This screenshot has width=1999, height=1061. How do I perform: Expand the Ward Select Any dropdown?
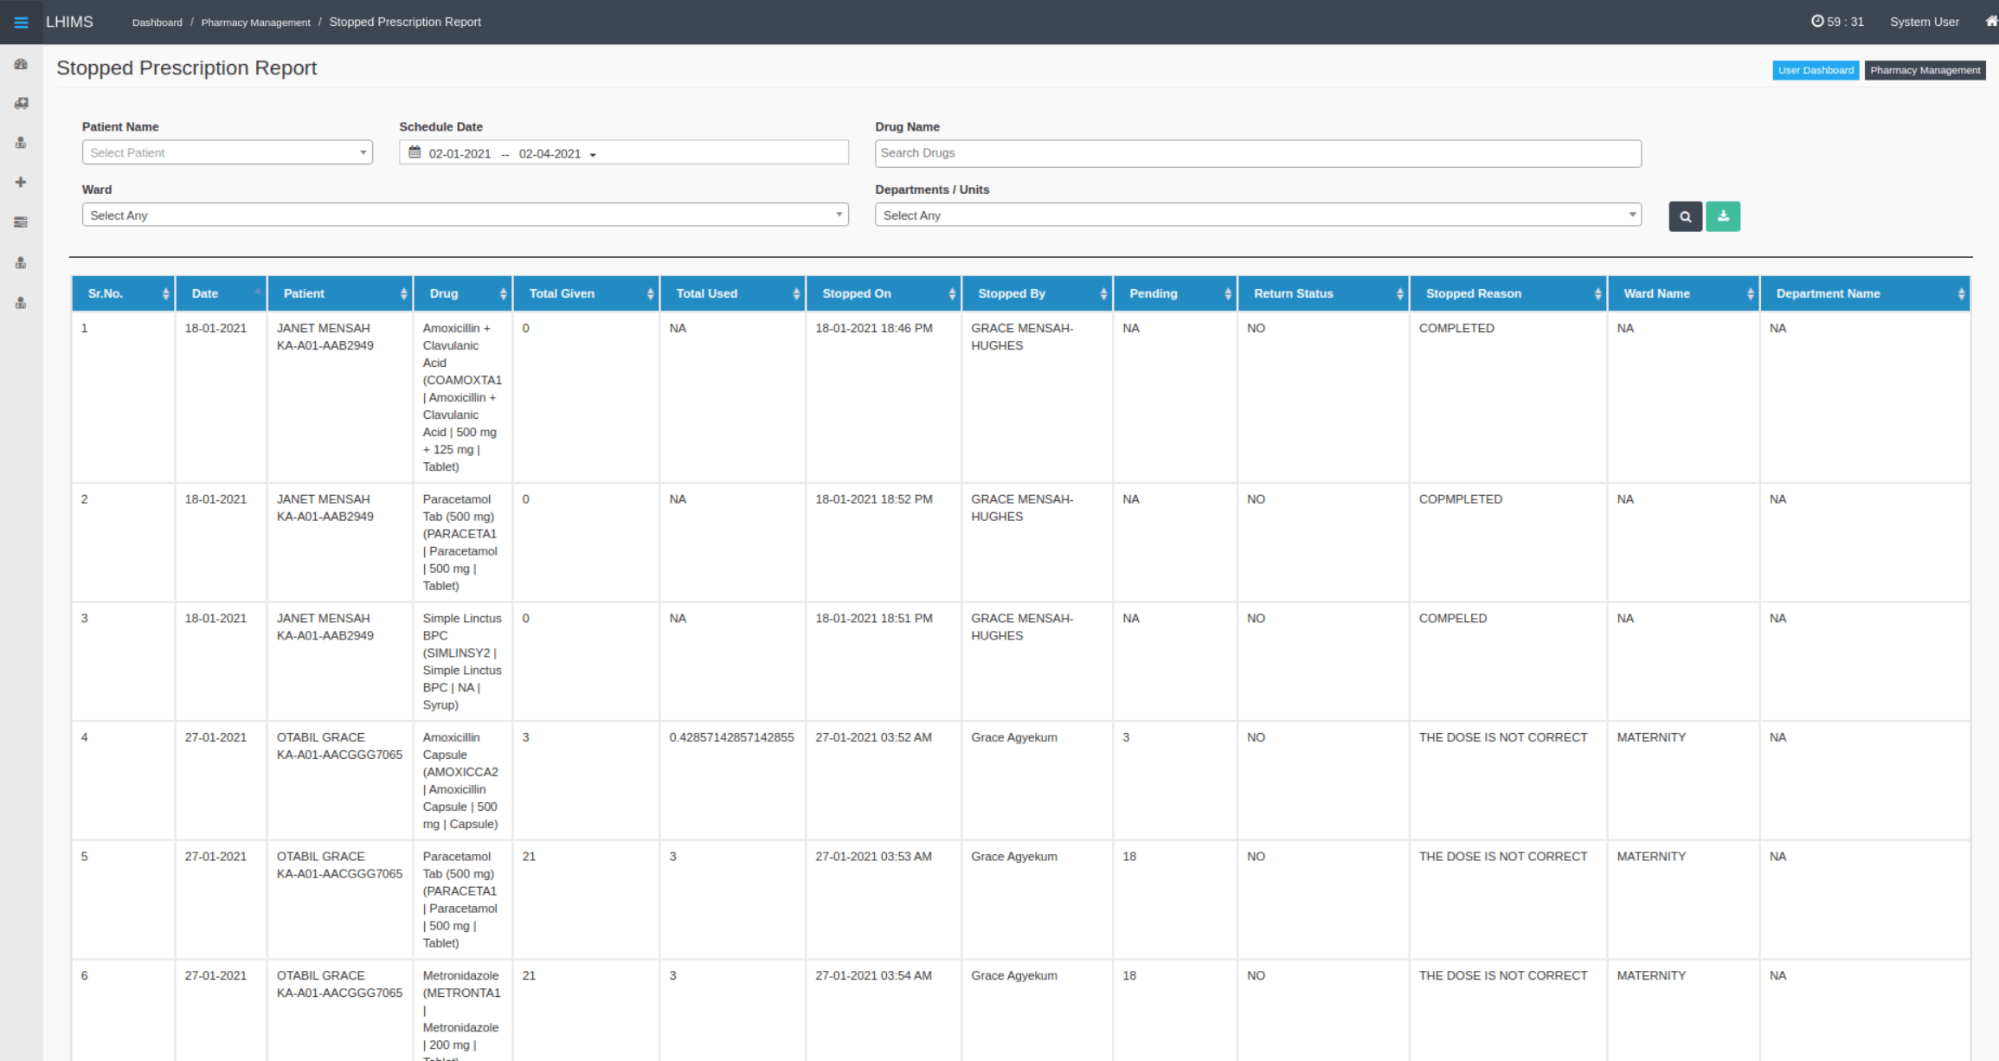pos(465,215)
